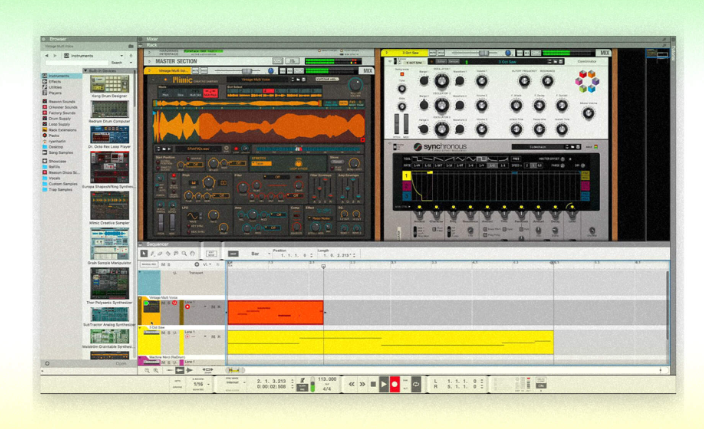The width and height of the screenshot is (704, 429).
Task: Click the 4/4 time signature display
Action: tap(327, 389)
